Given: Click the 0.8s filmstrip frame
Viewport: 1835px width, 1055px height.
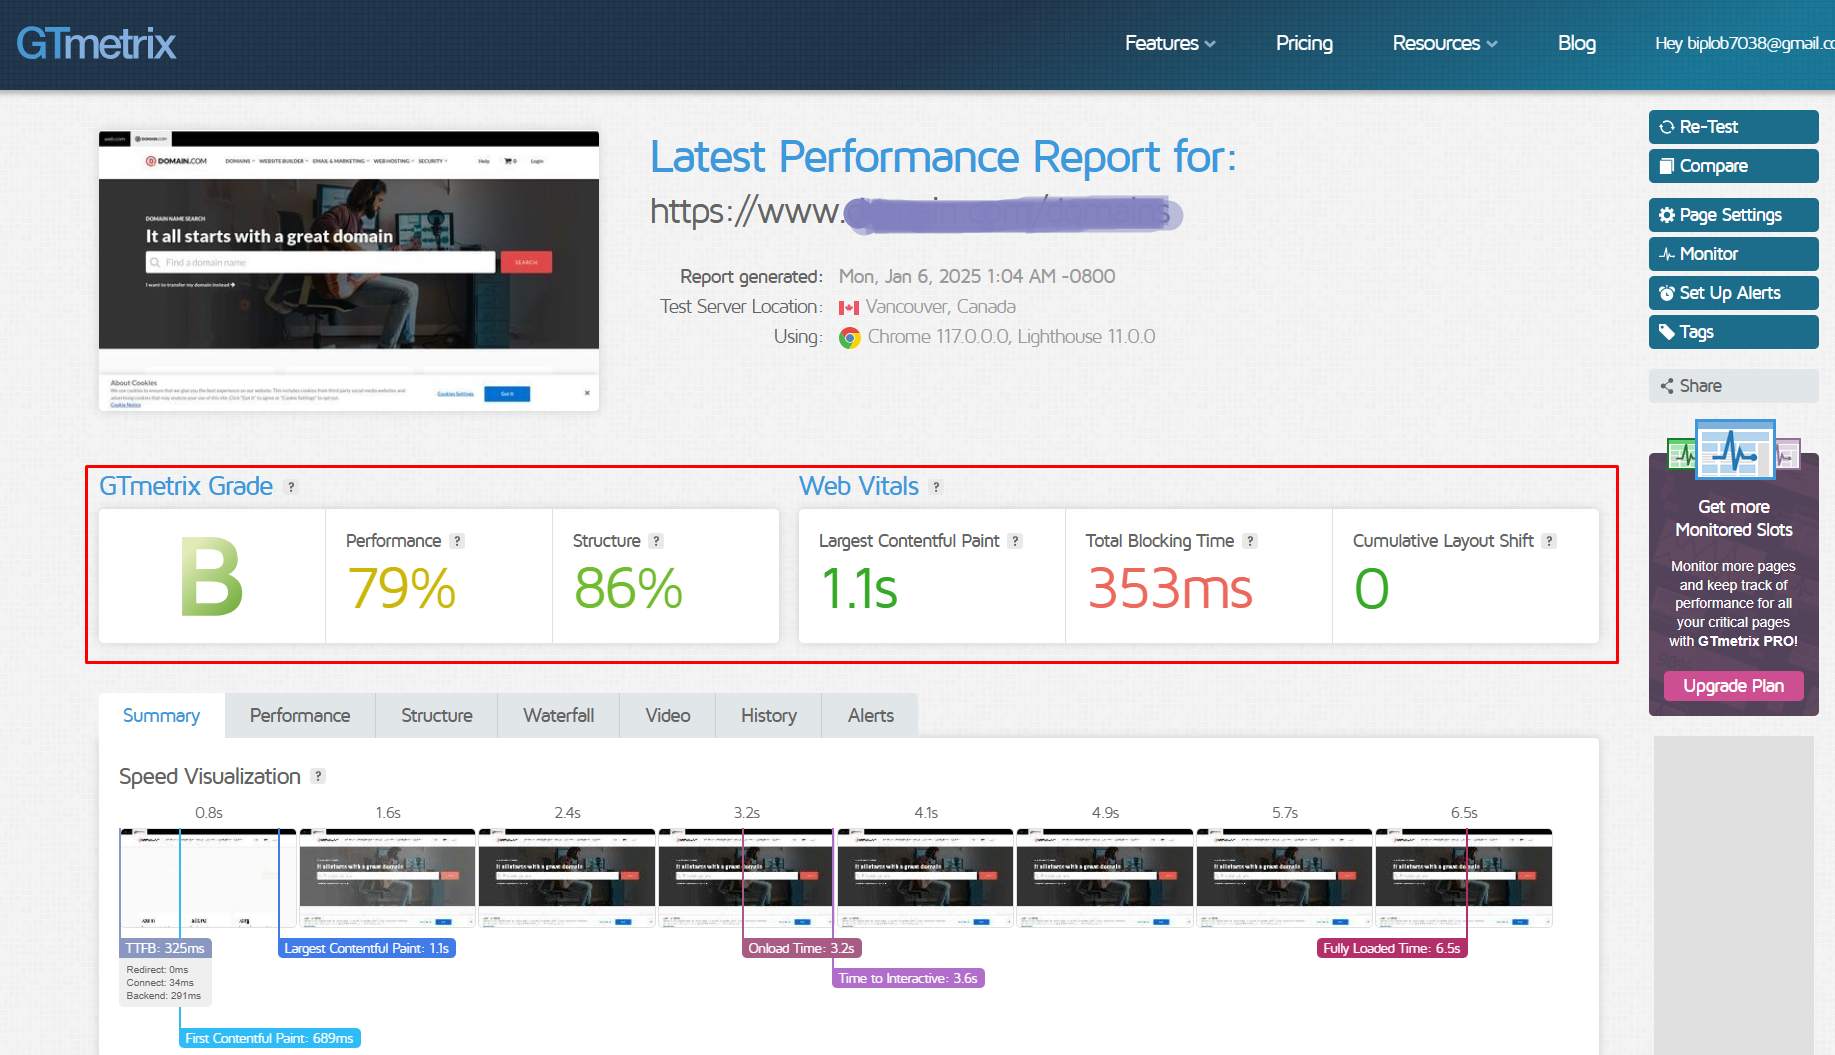Looking at the screenshot, I should [208, 878].
